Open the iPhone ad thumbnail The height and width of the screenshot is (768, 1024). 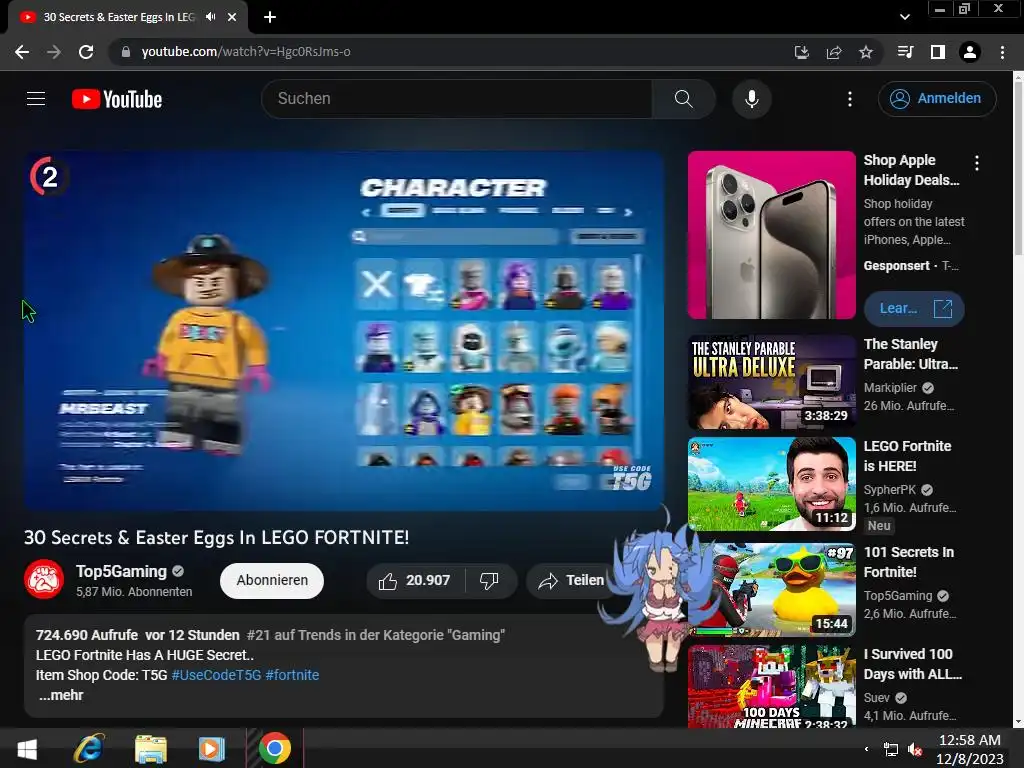coord(771,235)
